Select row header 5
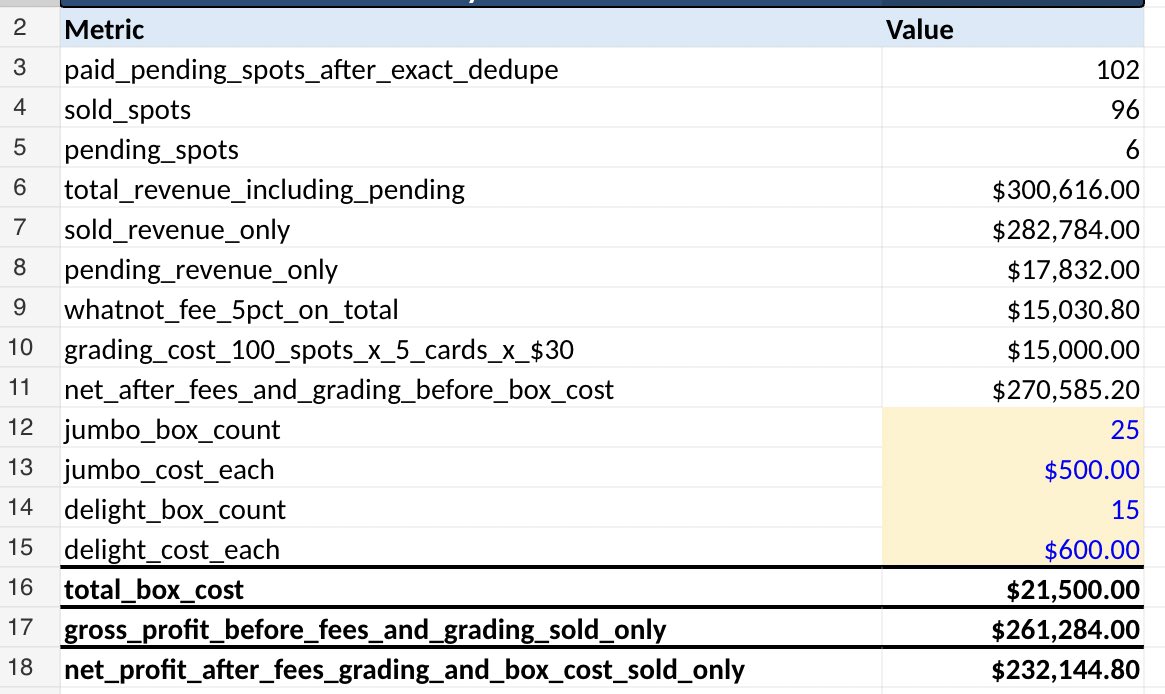 [30, 148]
